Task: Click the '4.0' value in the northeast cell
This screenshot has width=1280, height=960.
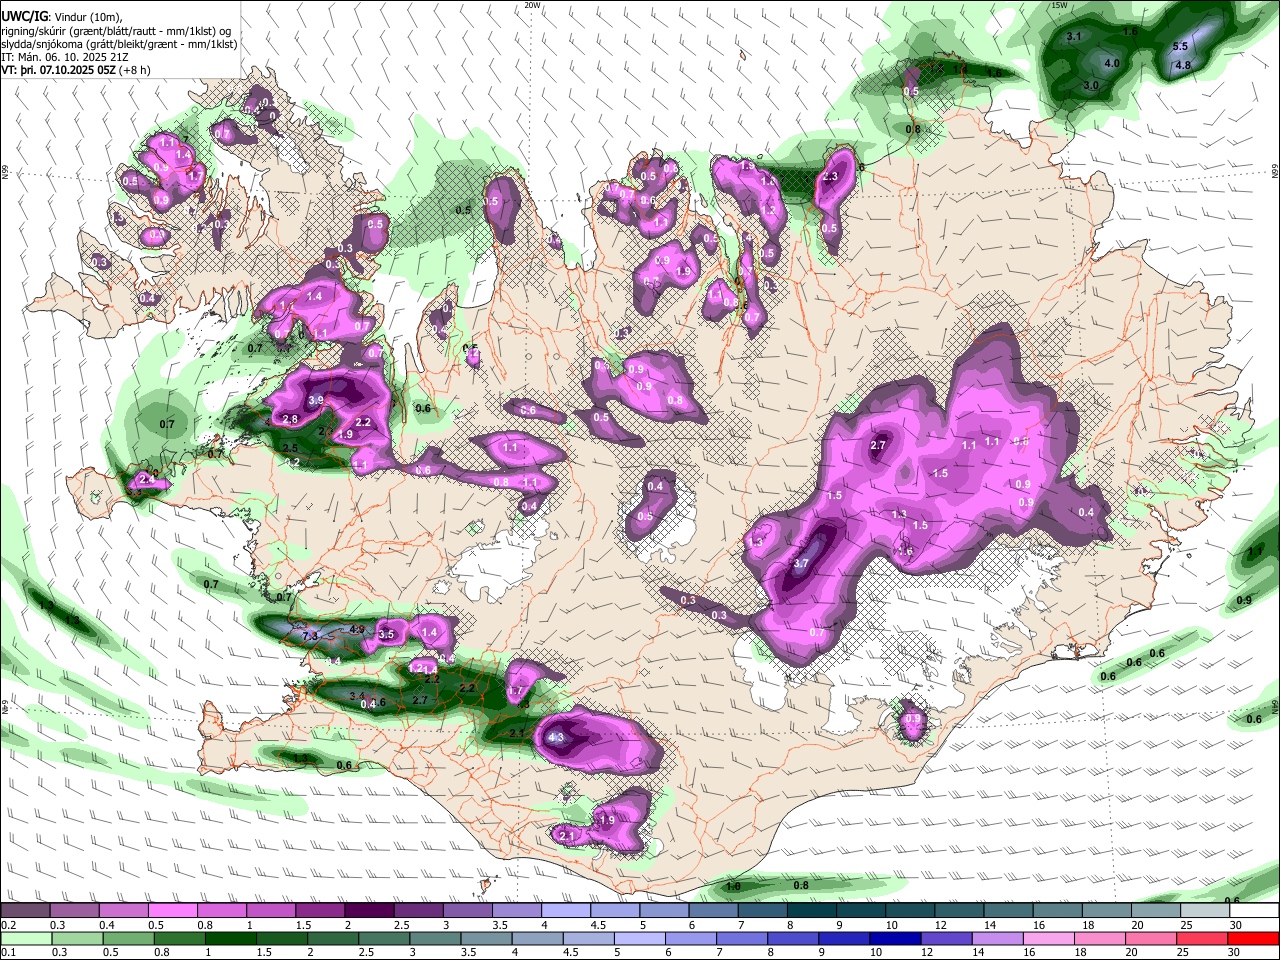Action: pyautogui.click(x=1112, y=63)
